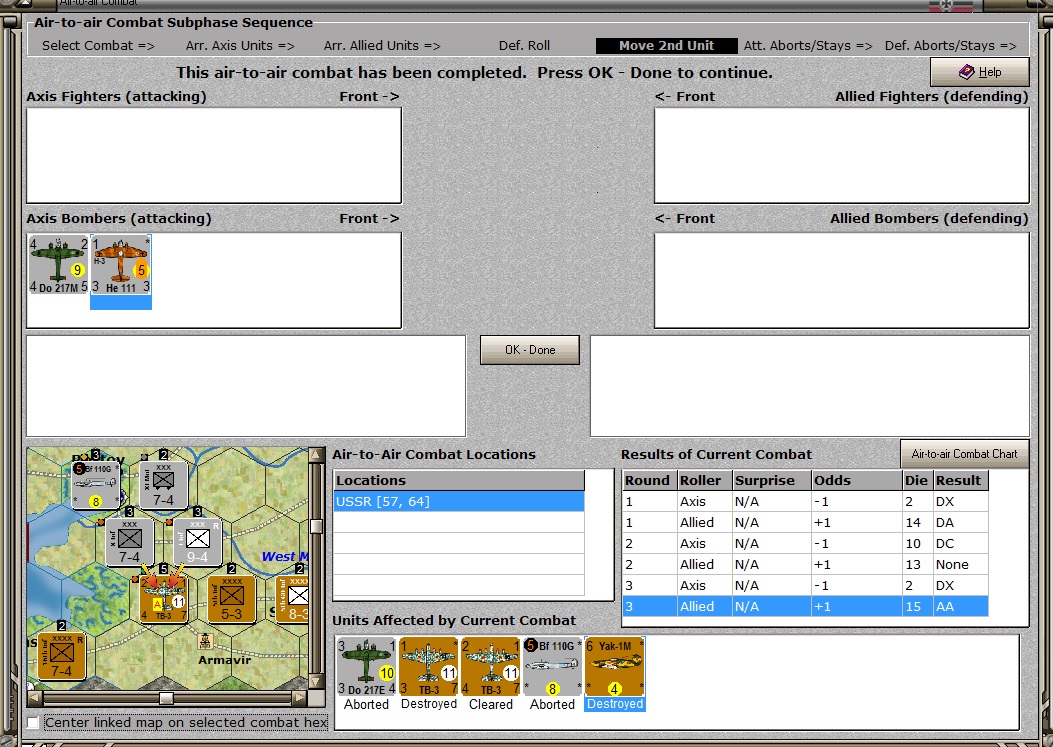This screenshot has width=1053, height=747.
Task: Select the highlighted Move 2nd Unit step
Action: click(x=666, y=46)
